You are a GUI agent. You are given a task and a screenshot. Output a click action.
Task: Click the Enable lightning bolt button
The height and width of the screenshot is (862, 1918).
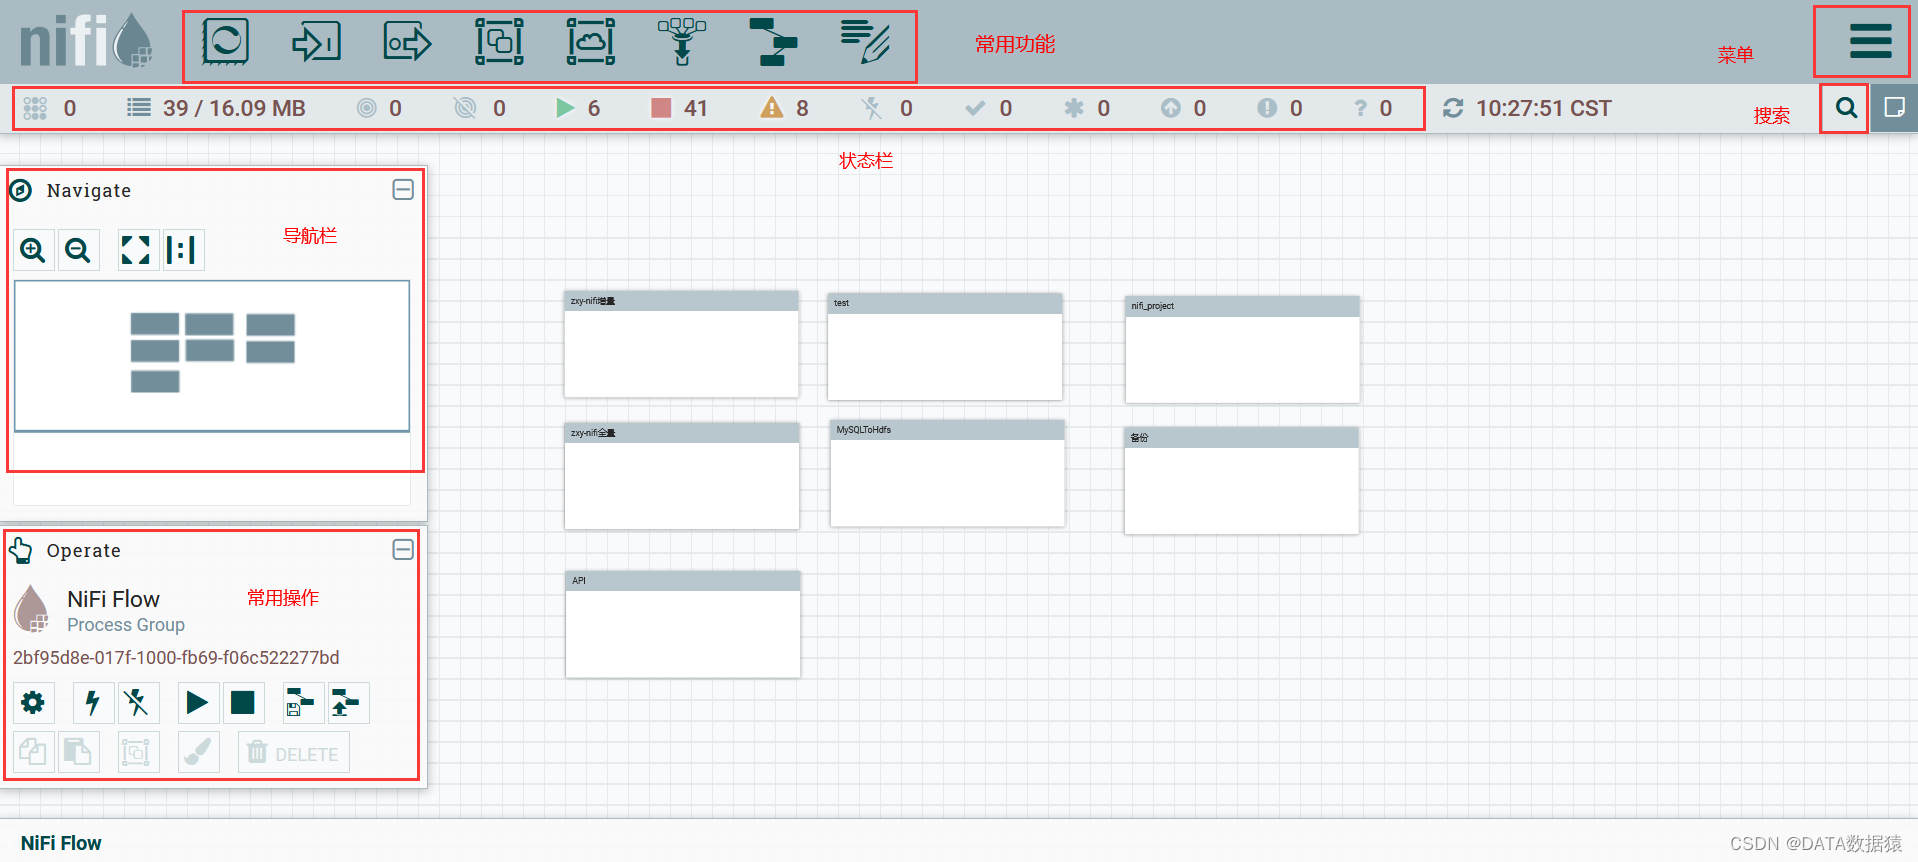point(93,703)
